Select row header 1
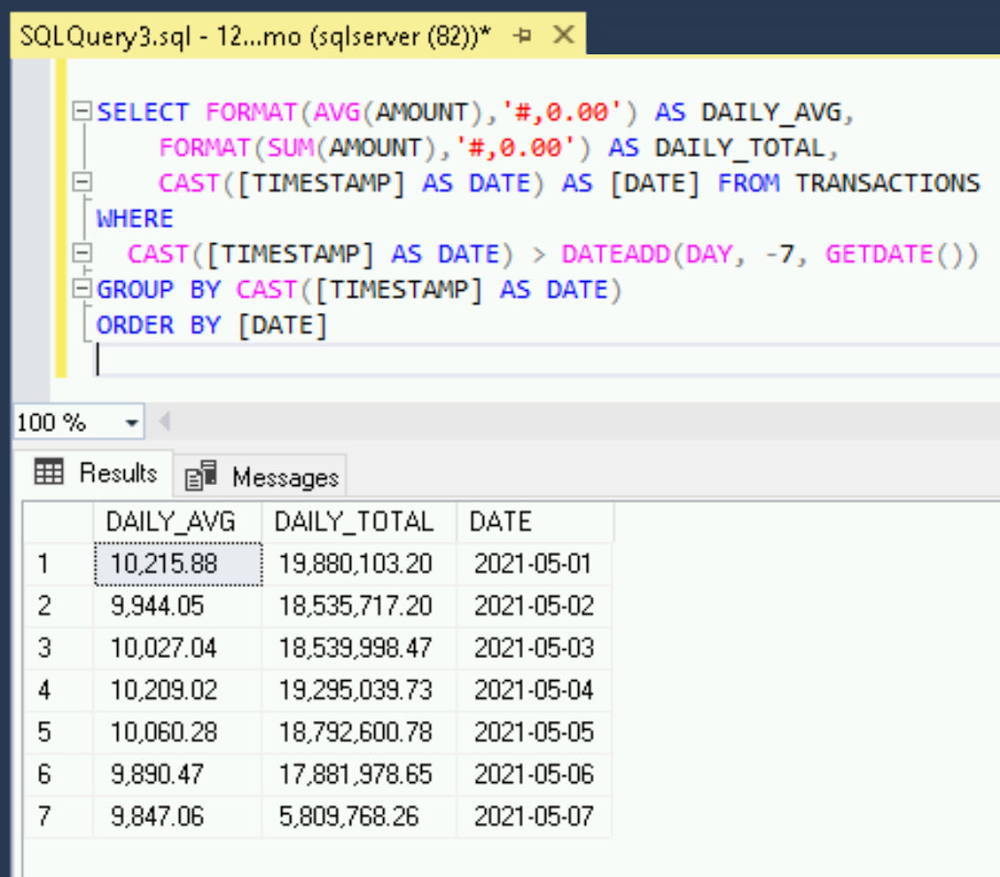 [x=59, y=564]
